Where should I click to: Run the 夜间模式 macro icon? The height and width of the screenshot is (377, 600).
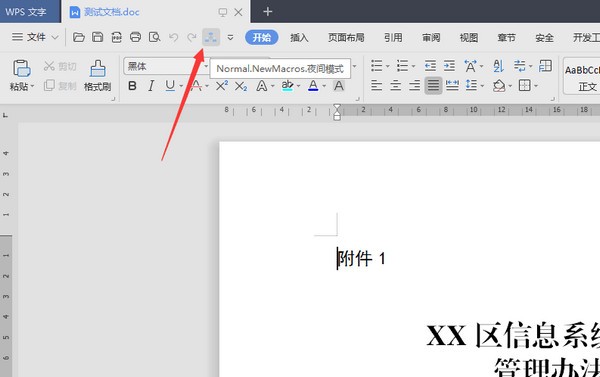point(211,37)
